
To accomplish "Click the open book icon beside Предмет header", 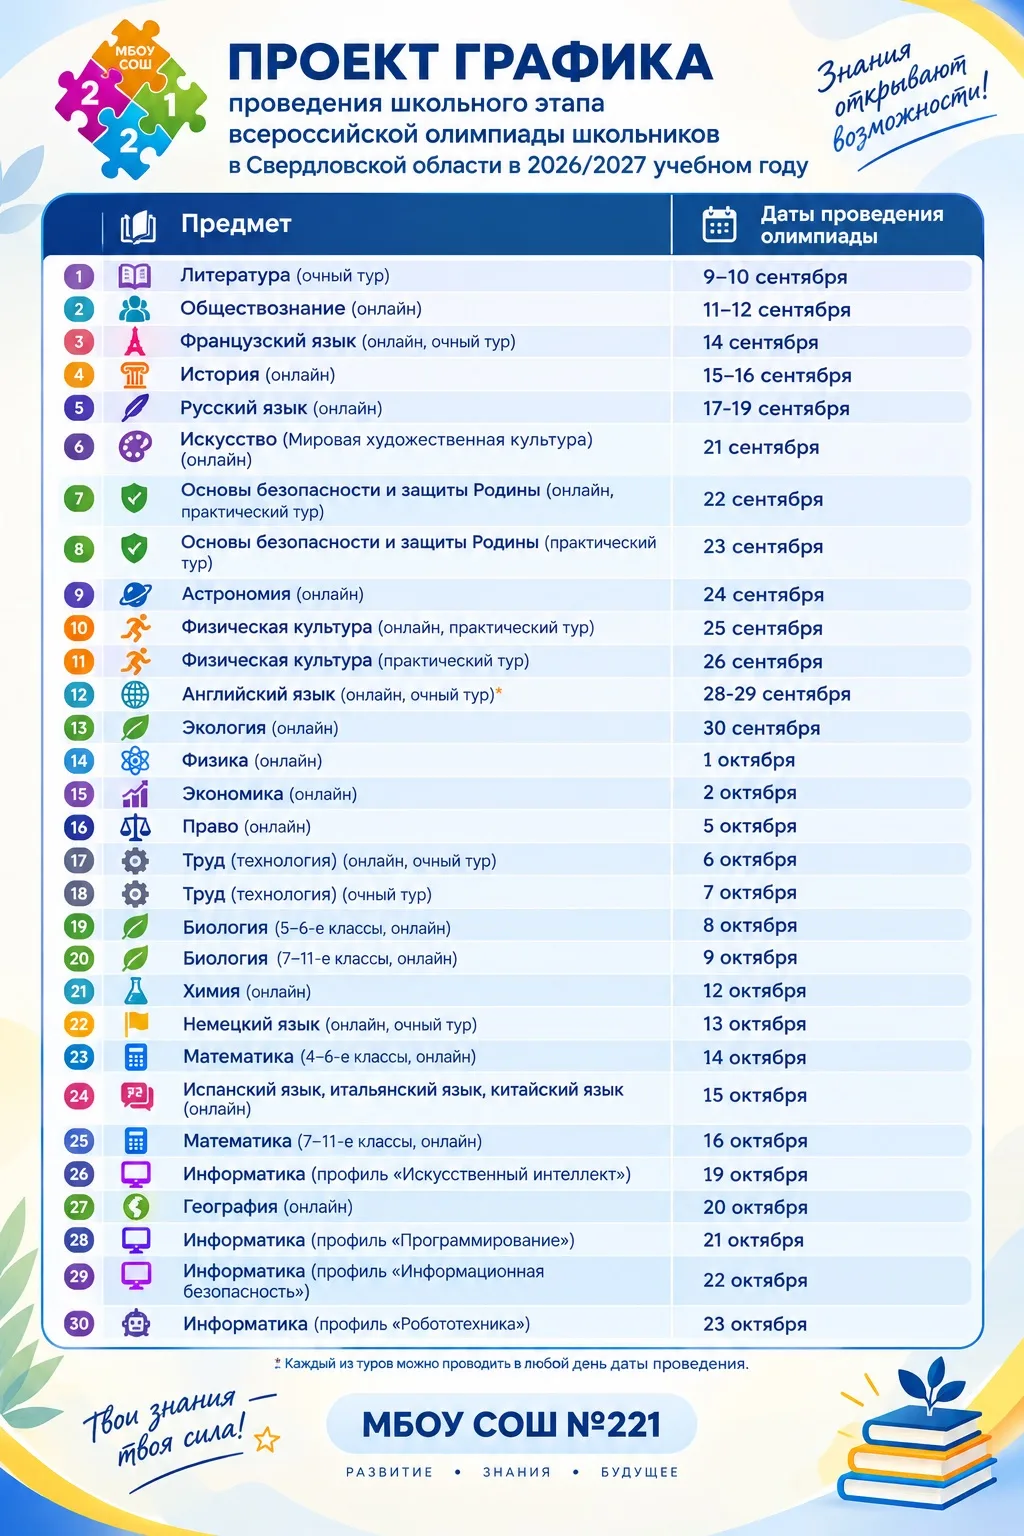I will pyautogui.click(x=138, y=227).
